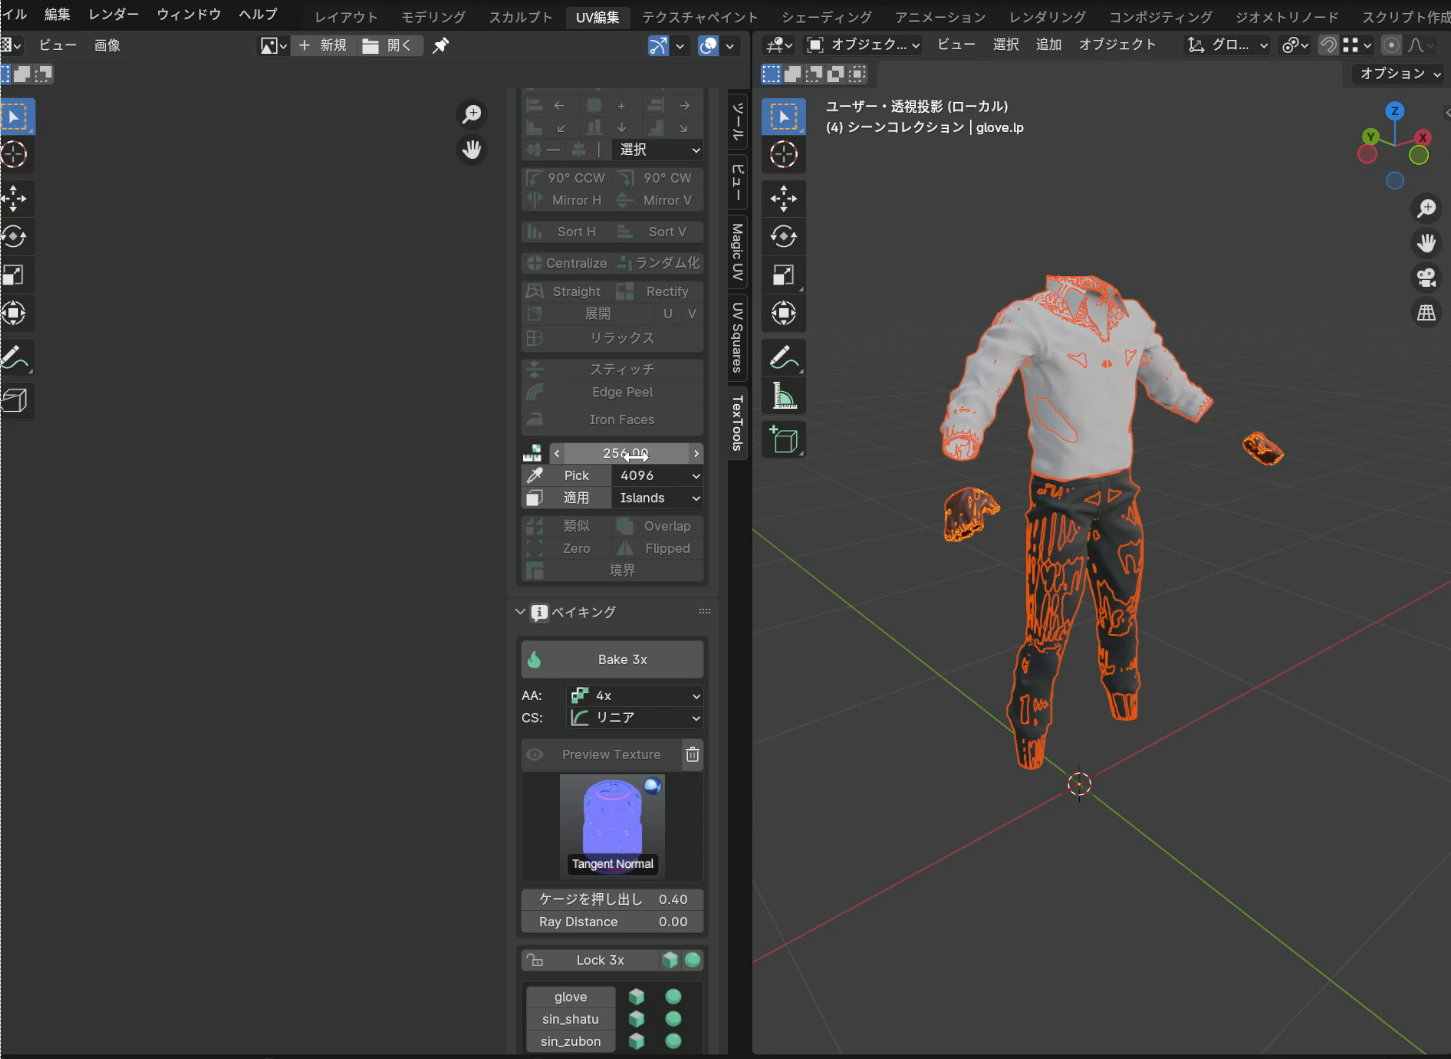The image size is (1451, 1059).
Task: Switch to orthographic grid view icon
Action: (x=1426, y=313)
